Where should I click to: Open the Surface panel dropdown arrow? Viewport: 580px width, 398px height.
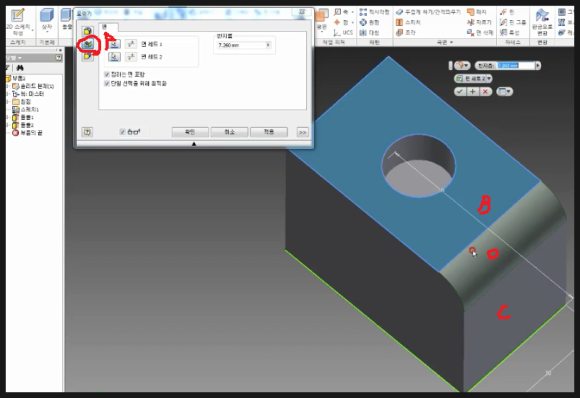click(x=451, y=43)
